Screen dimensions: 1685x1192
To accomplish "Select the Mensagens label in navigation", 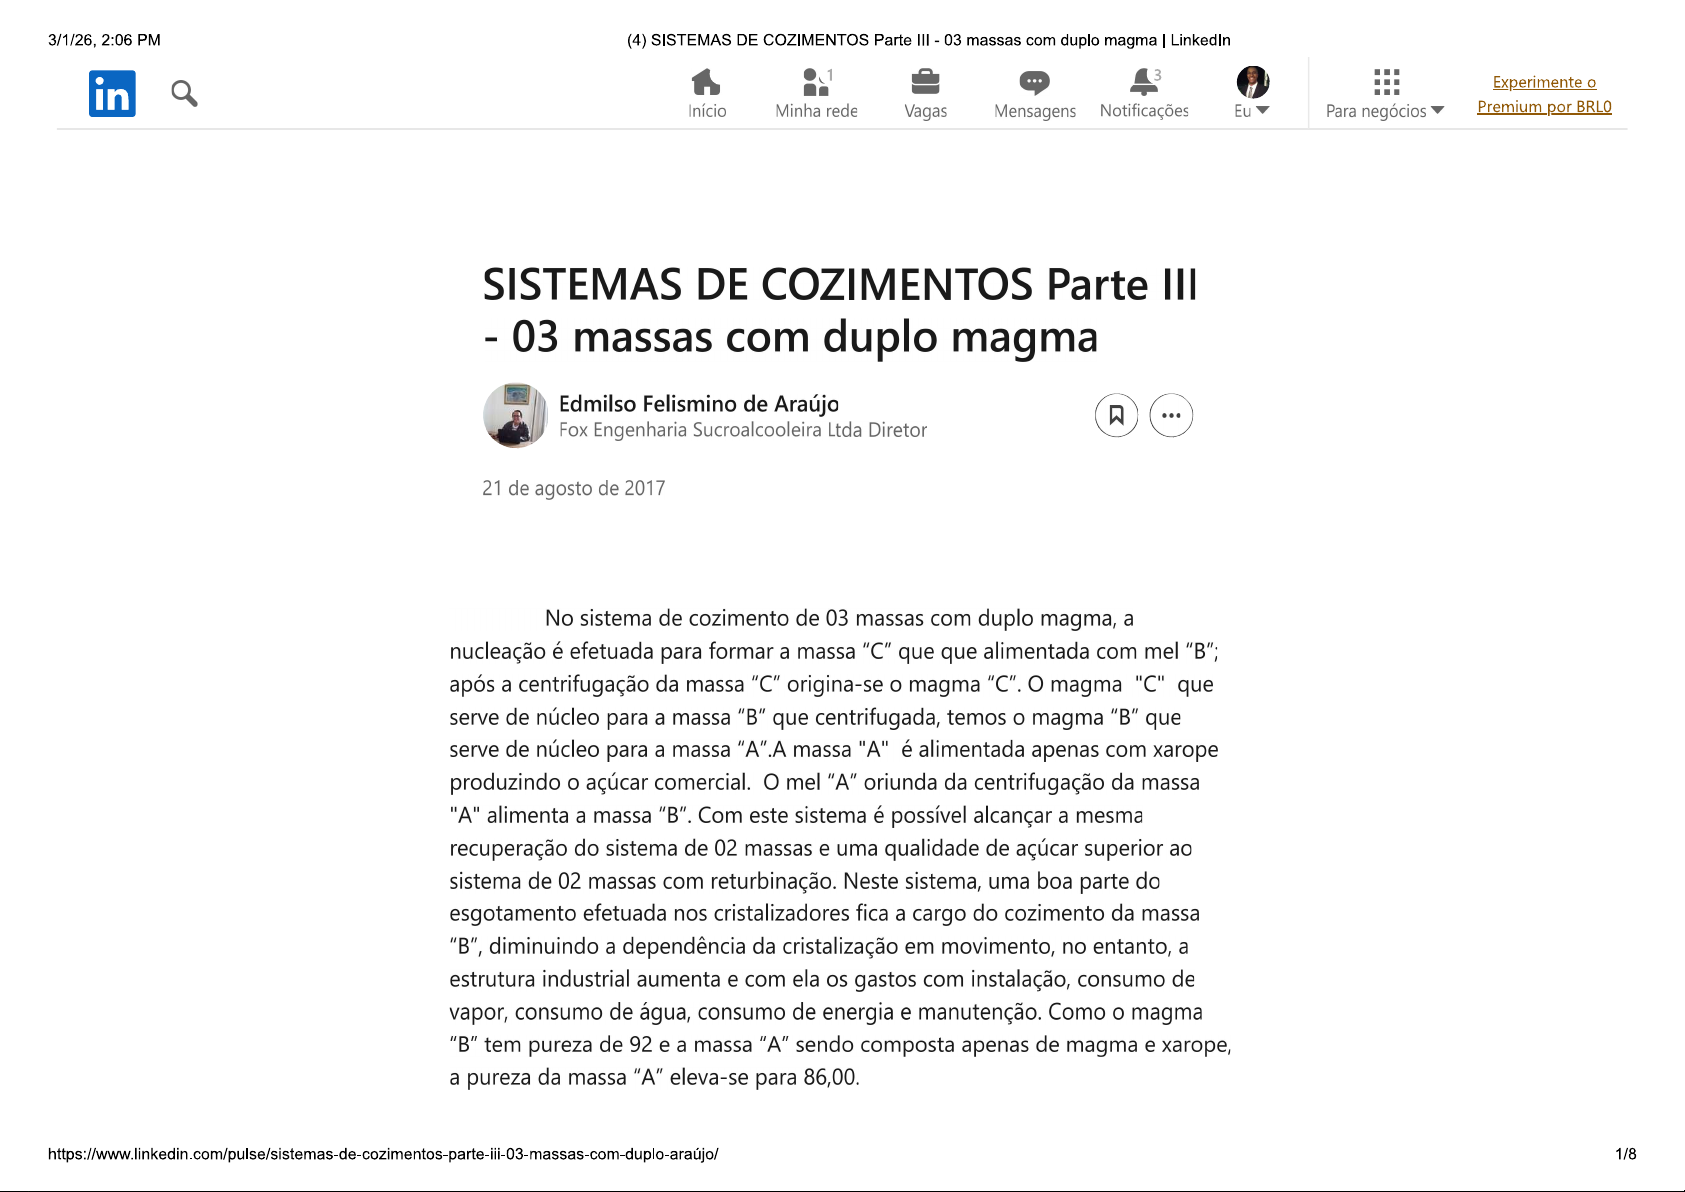I will (x=1034, y=111).
